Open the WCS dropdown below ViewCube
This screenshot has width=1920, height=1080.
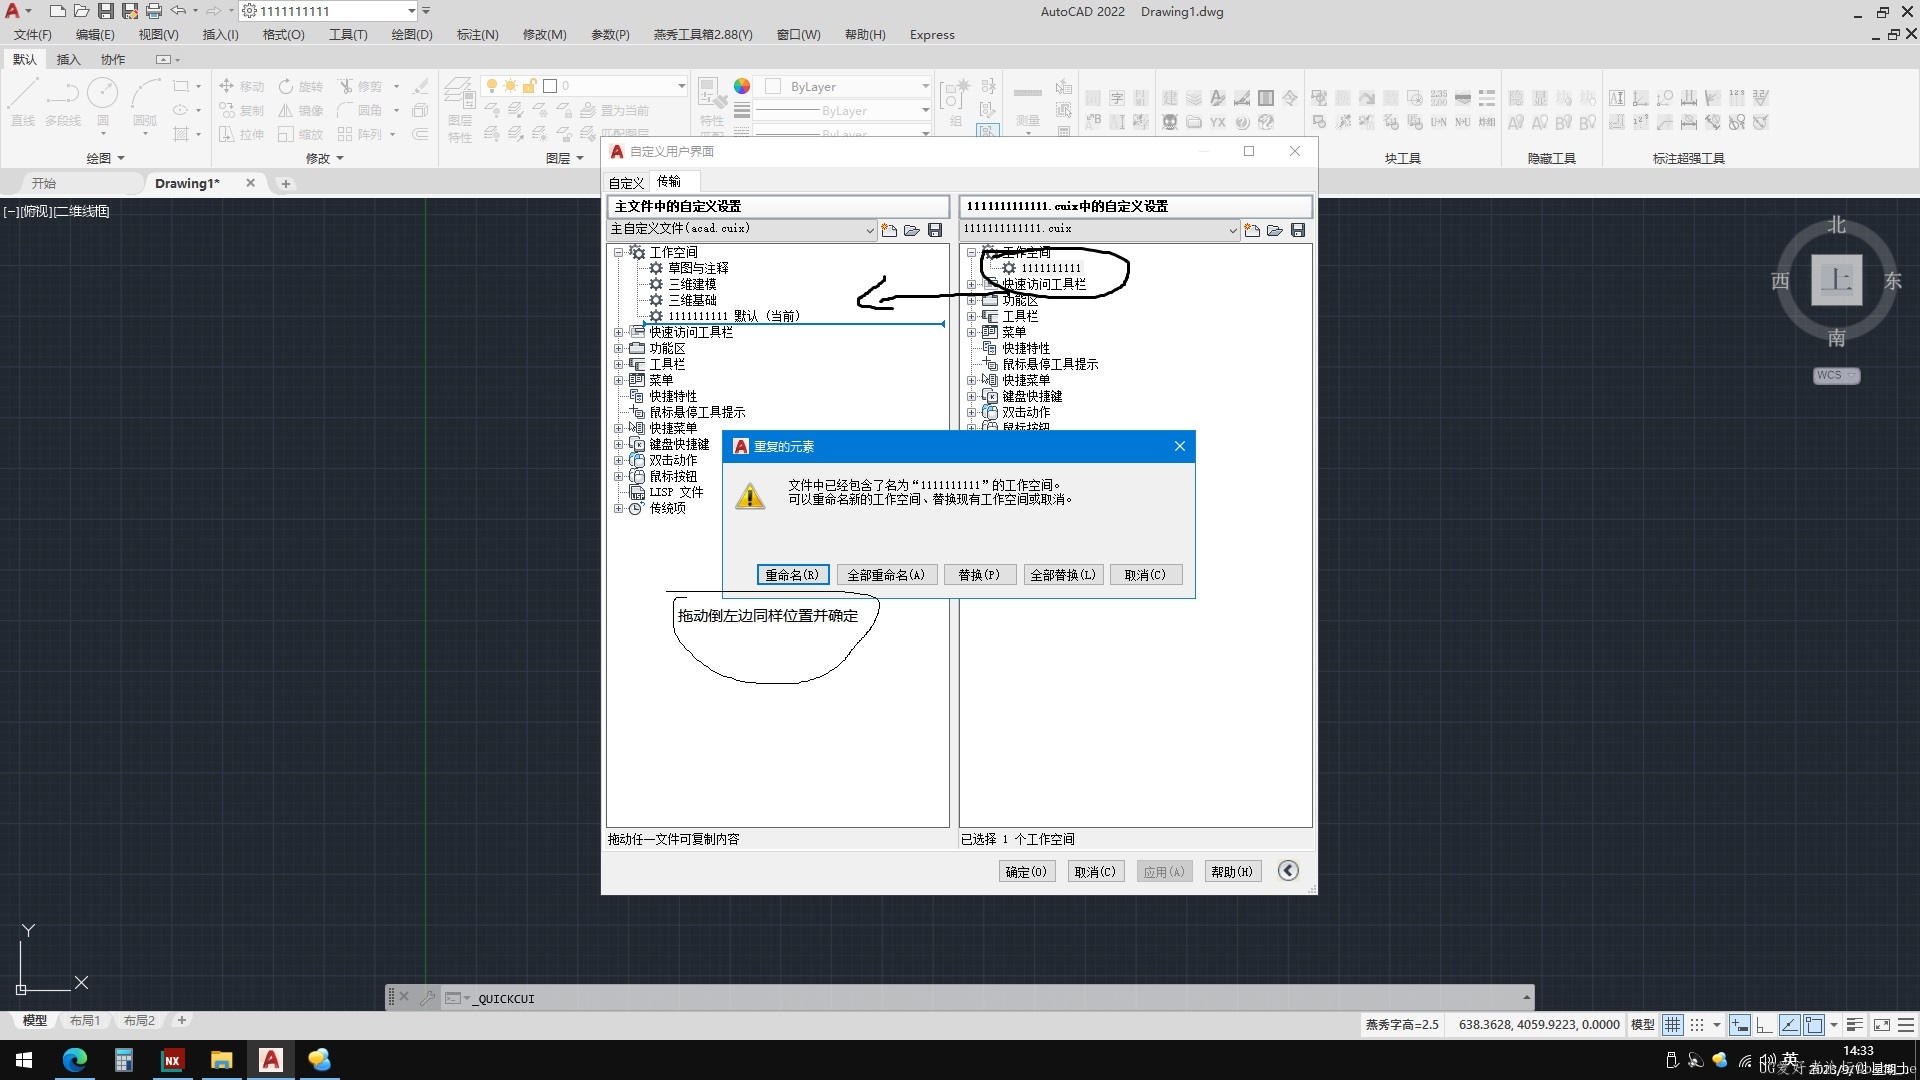1836,376
